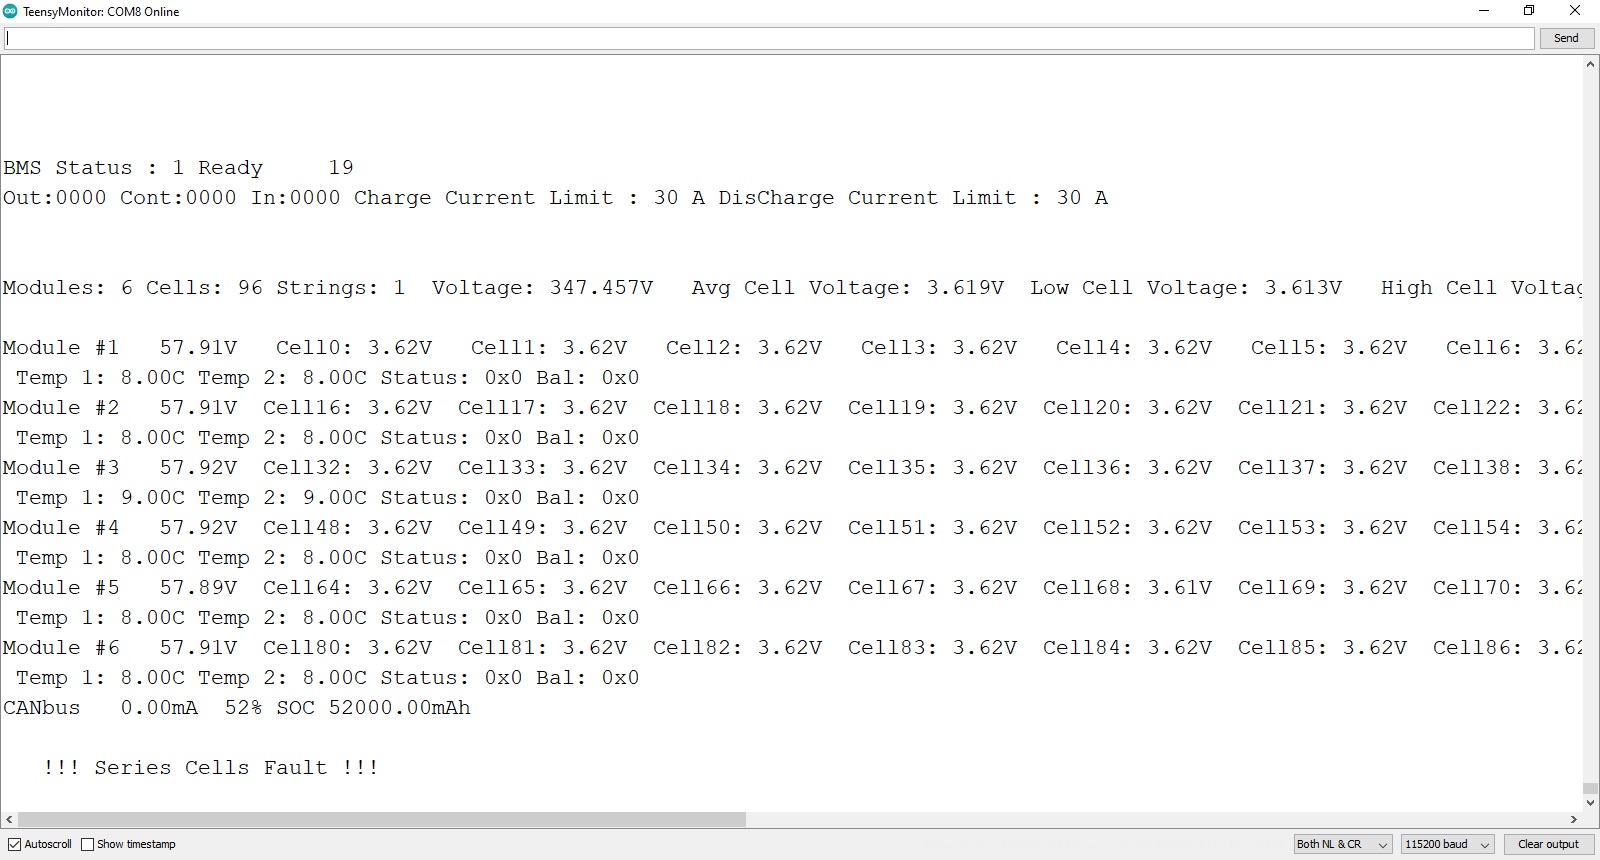
Task: Click the 'CANbus' text
Action: [42, 708]
